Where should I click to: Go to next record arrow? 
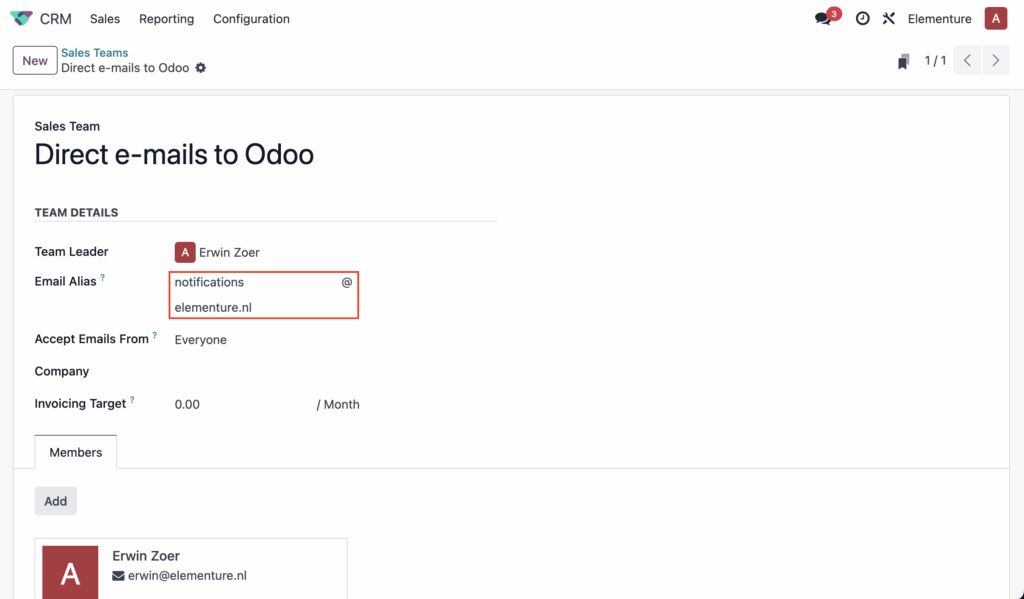point(995,60)
